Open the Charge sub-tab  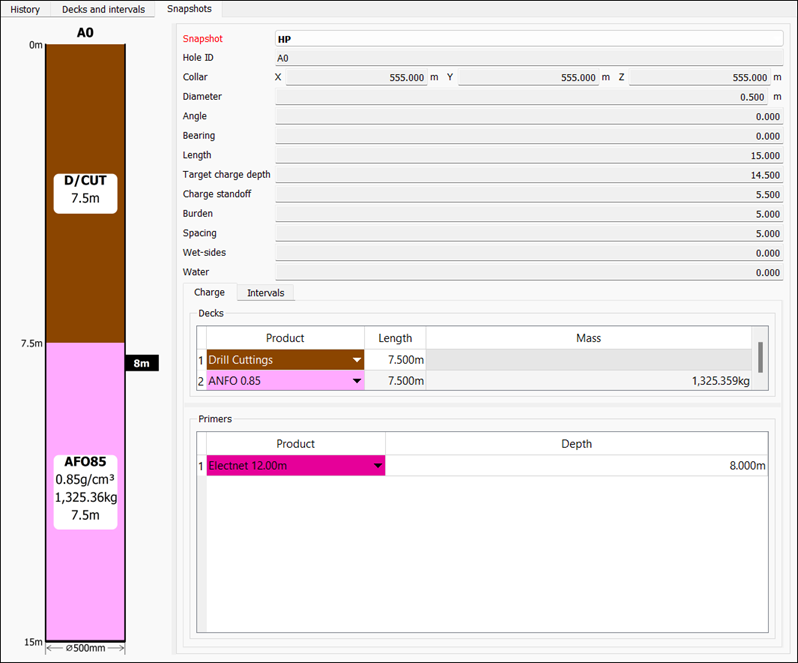click(209, 292)
